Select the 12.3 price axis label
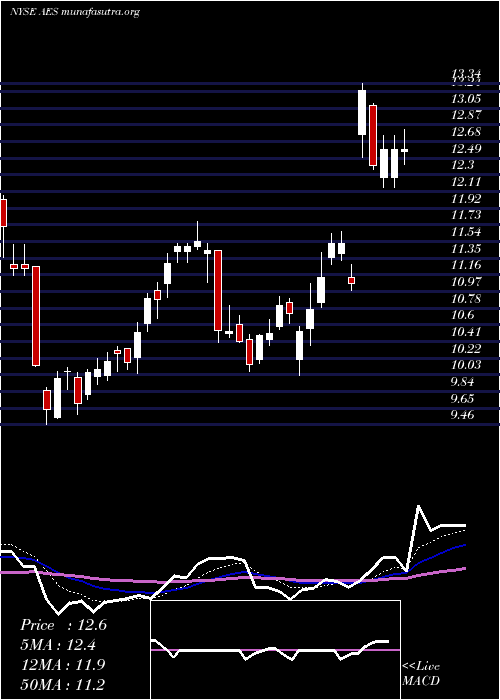 (x=462, y=166)
